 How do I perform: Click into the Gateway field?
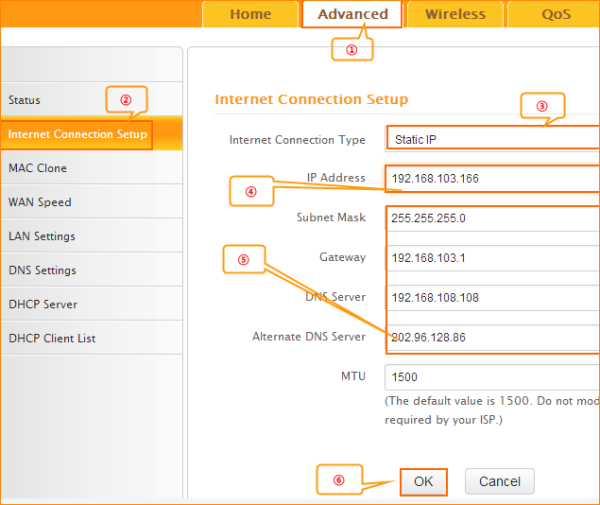tap(492, 258)
